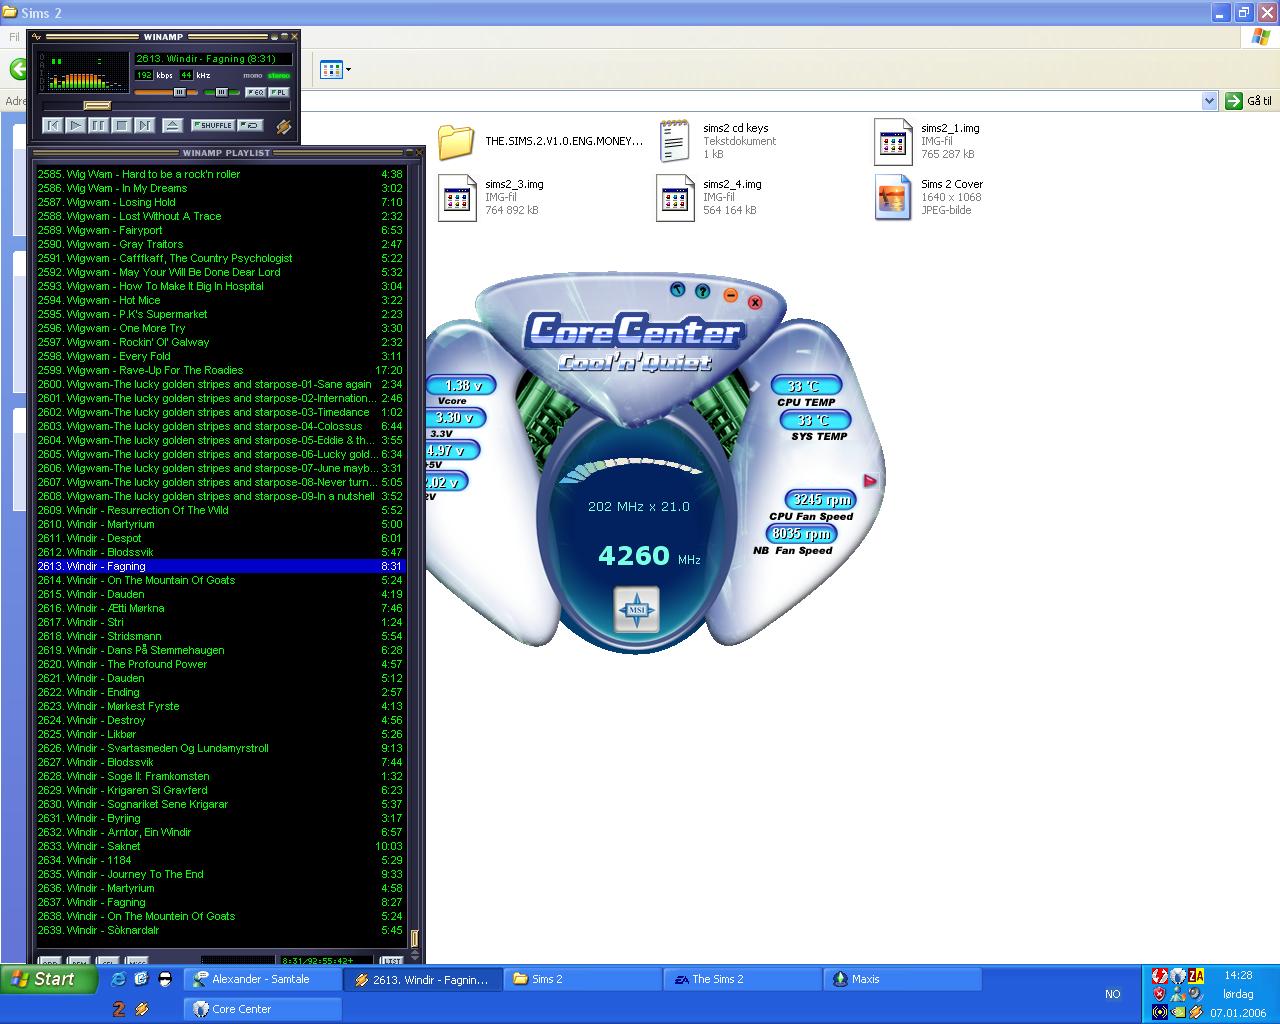1280x1024 pixels.
Task: Select playlist track 2614 On The Mountain Of Goats
Action: (220, 580)
